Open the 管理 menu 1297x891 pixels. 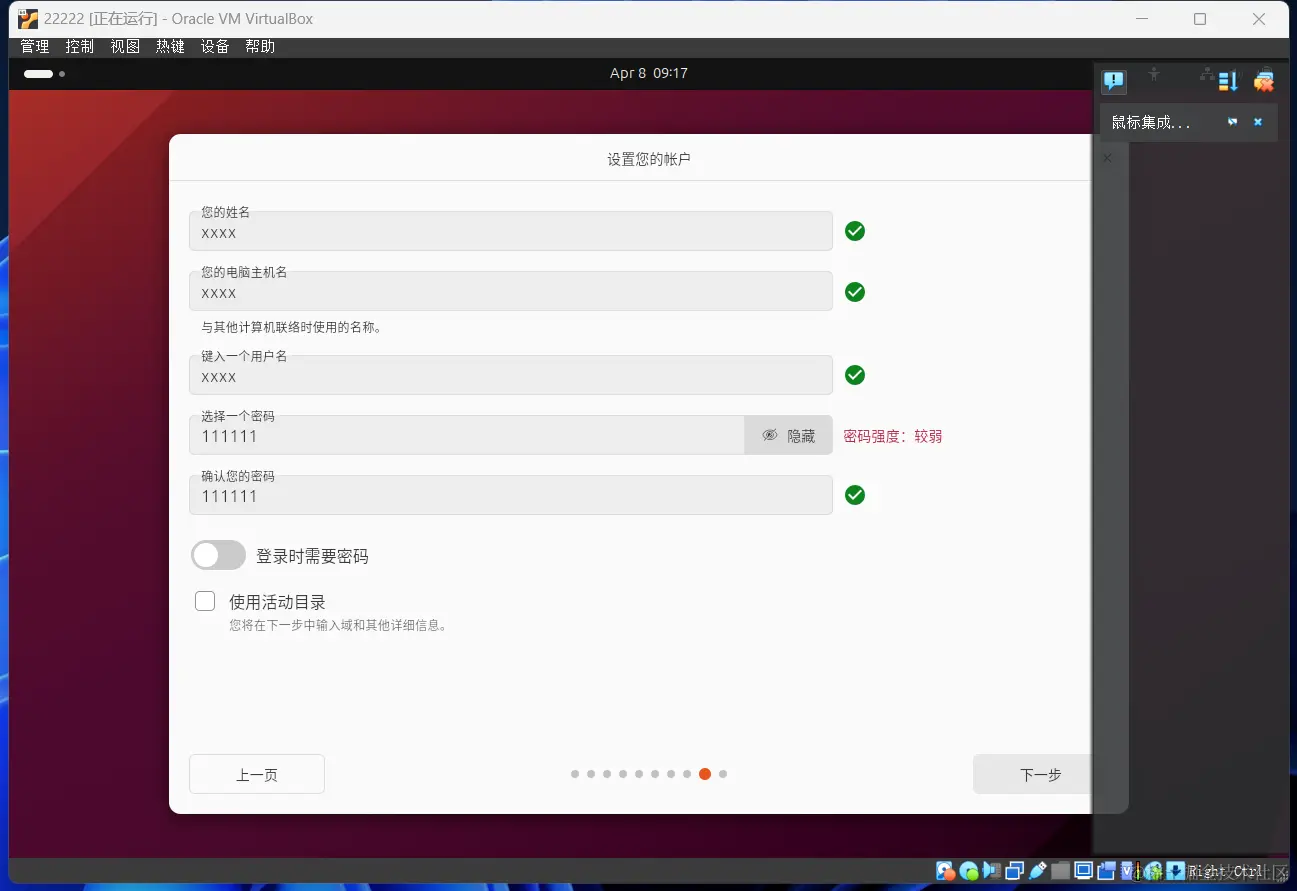coord(34,47)
